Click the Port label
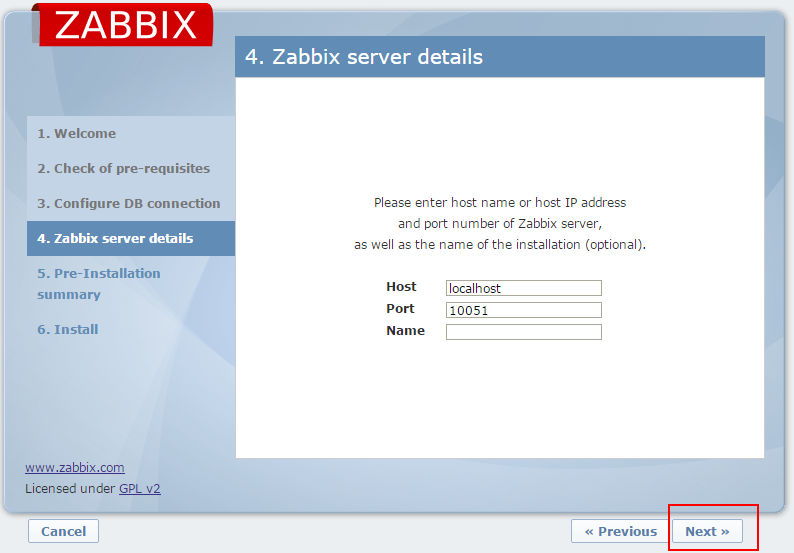The image size is (794, 553). (400, 308)
